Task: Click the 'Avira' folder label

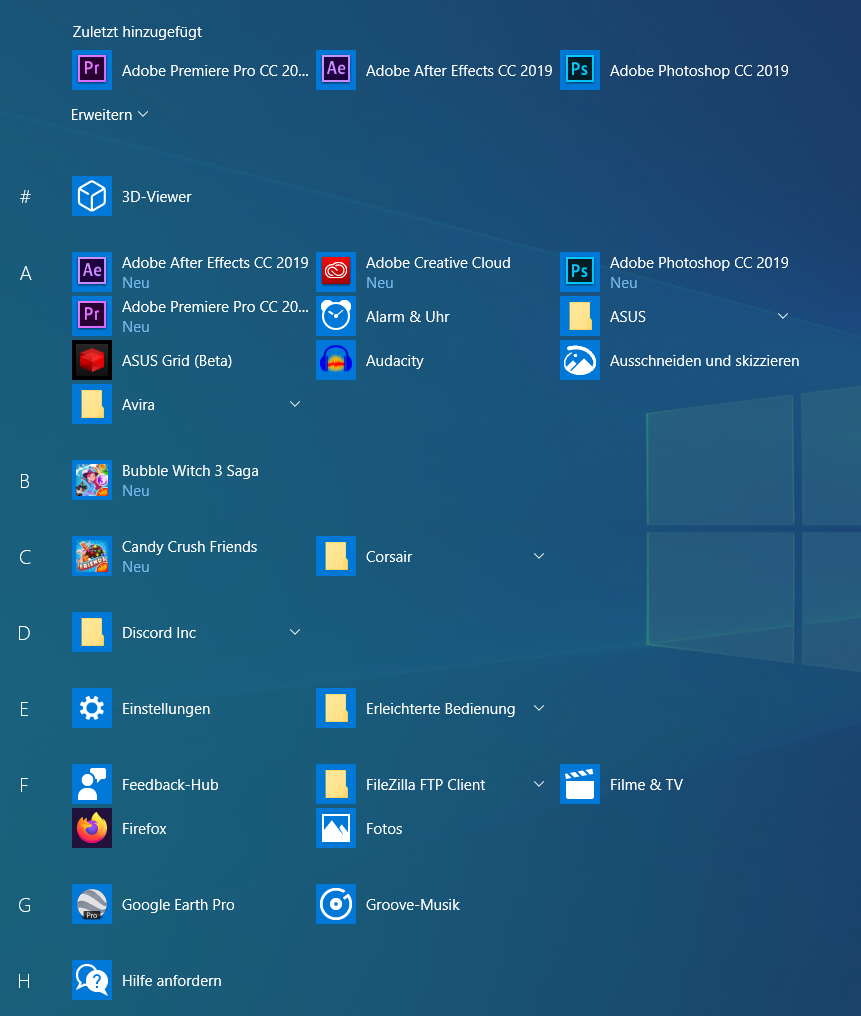Action: tap(138, 404)
